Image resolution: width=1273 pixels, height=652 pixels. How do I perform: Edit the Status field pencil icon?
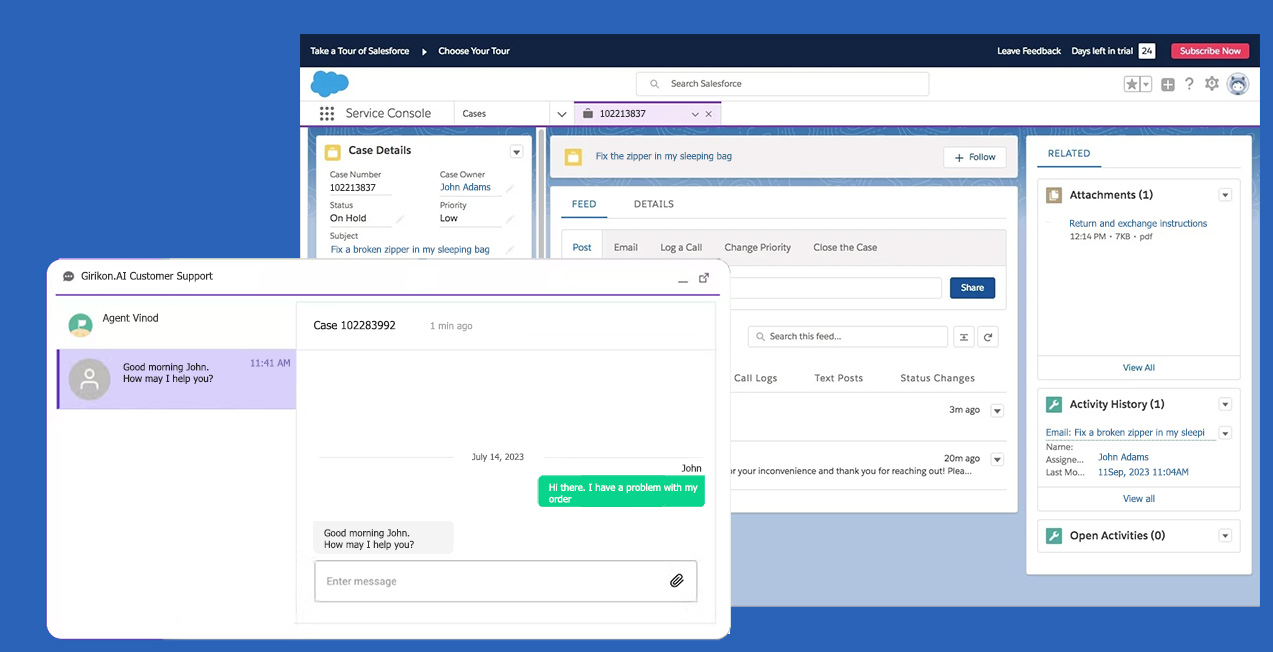tap(400, 218)
